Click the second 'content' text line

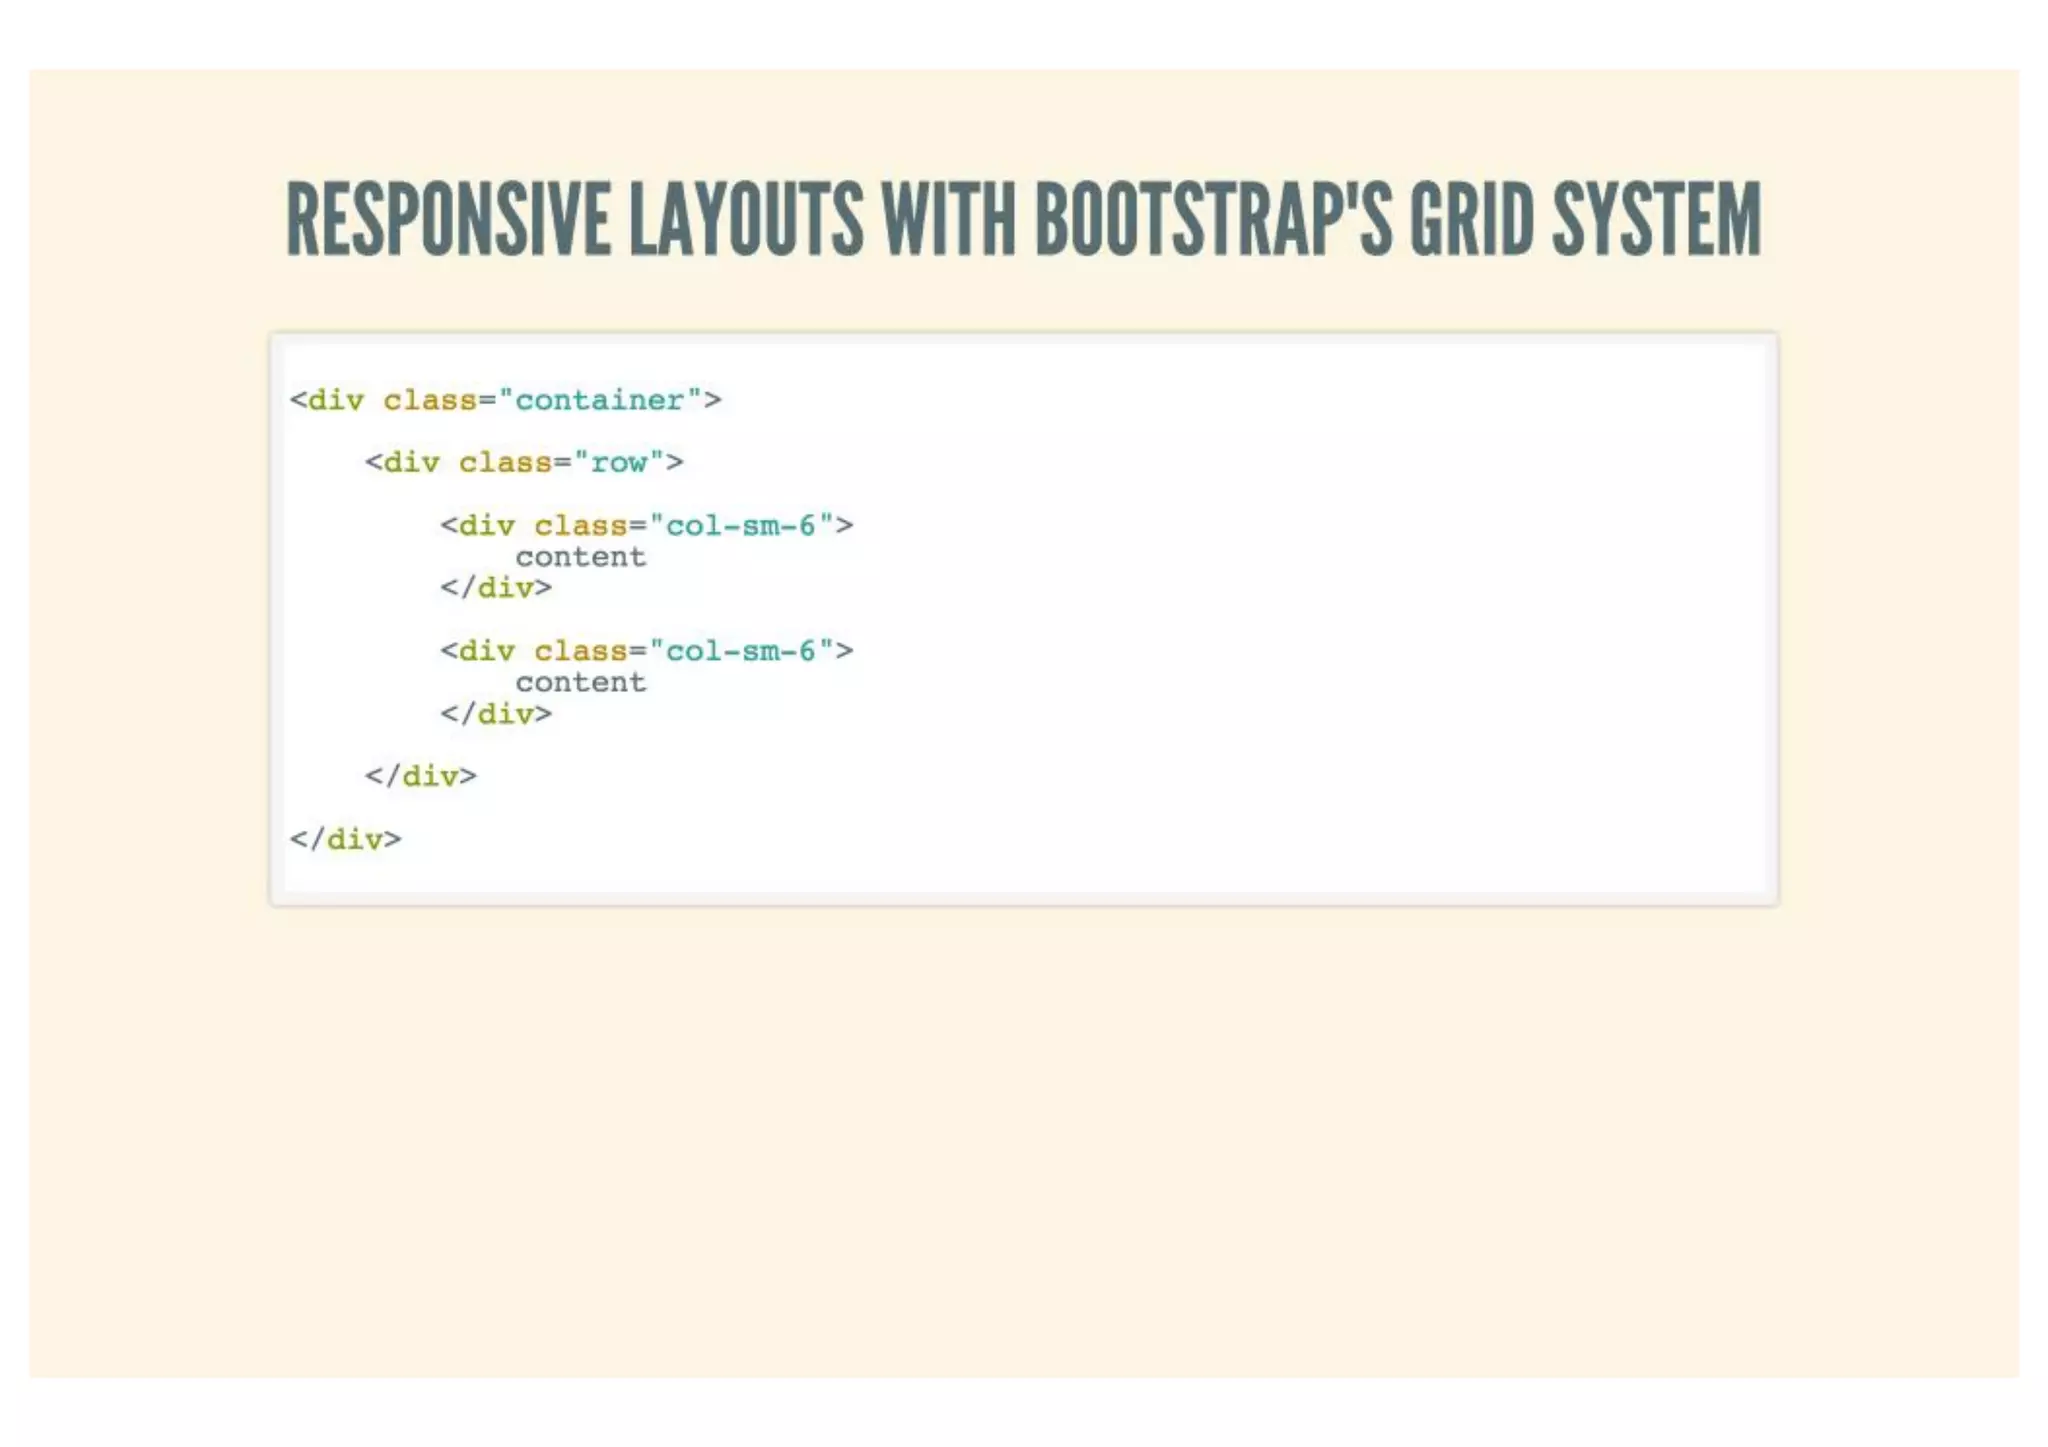coord(581,683)
